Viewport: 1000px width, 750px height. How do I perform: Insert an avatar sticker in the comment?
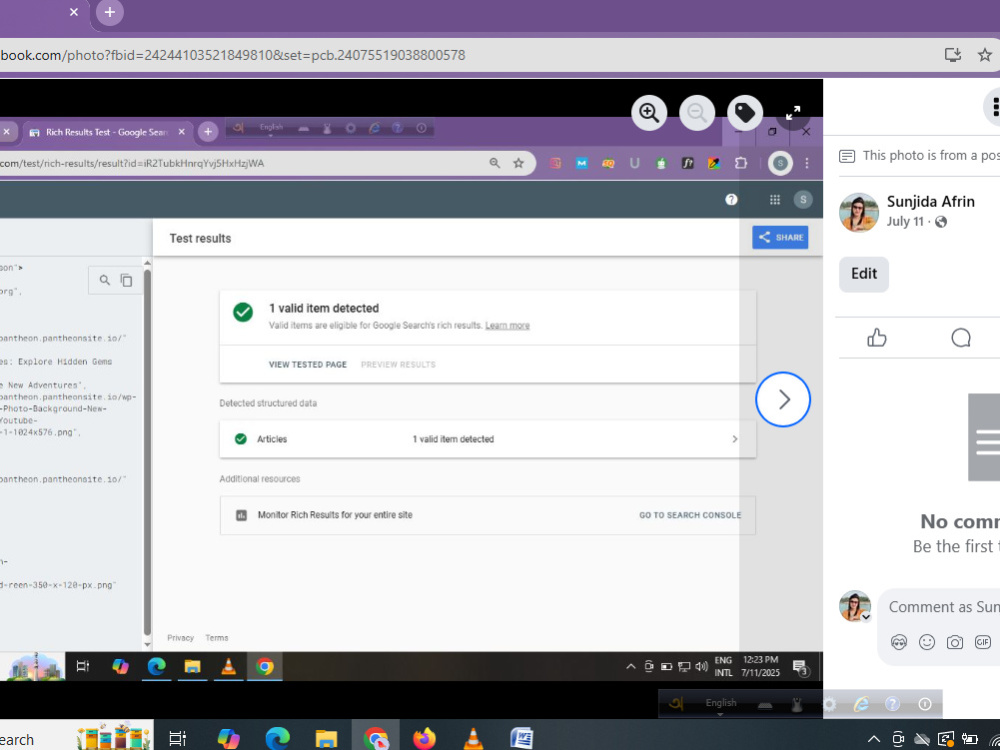(899, 642)
